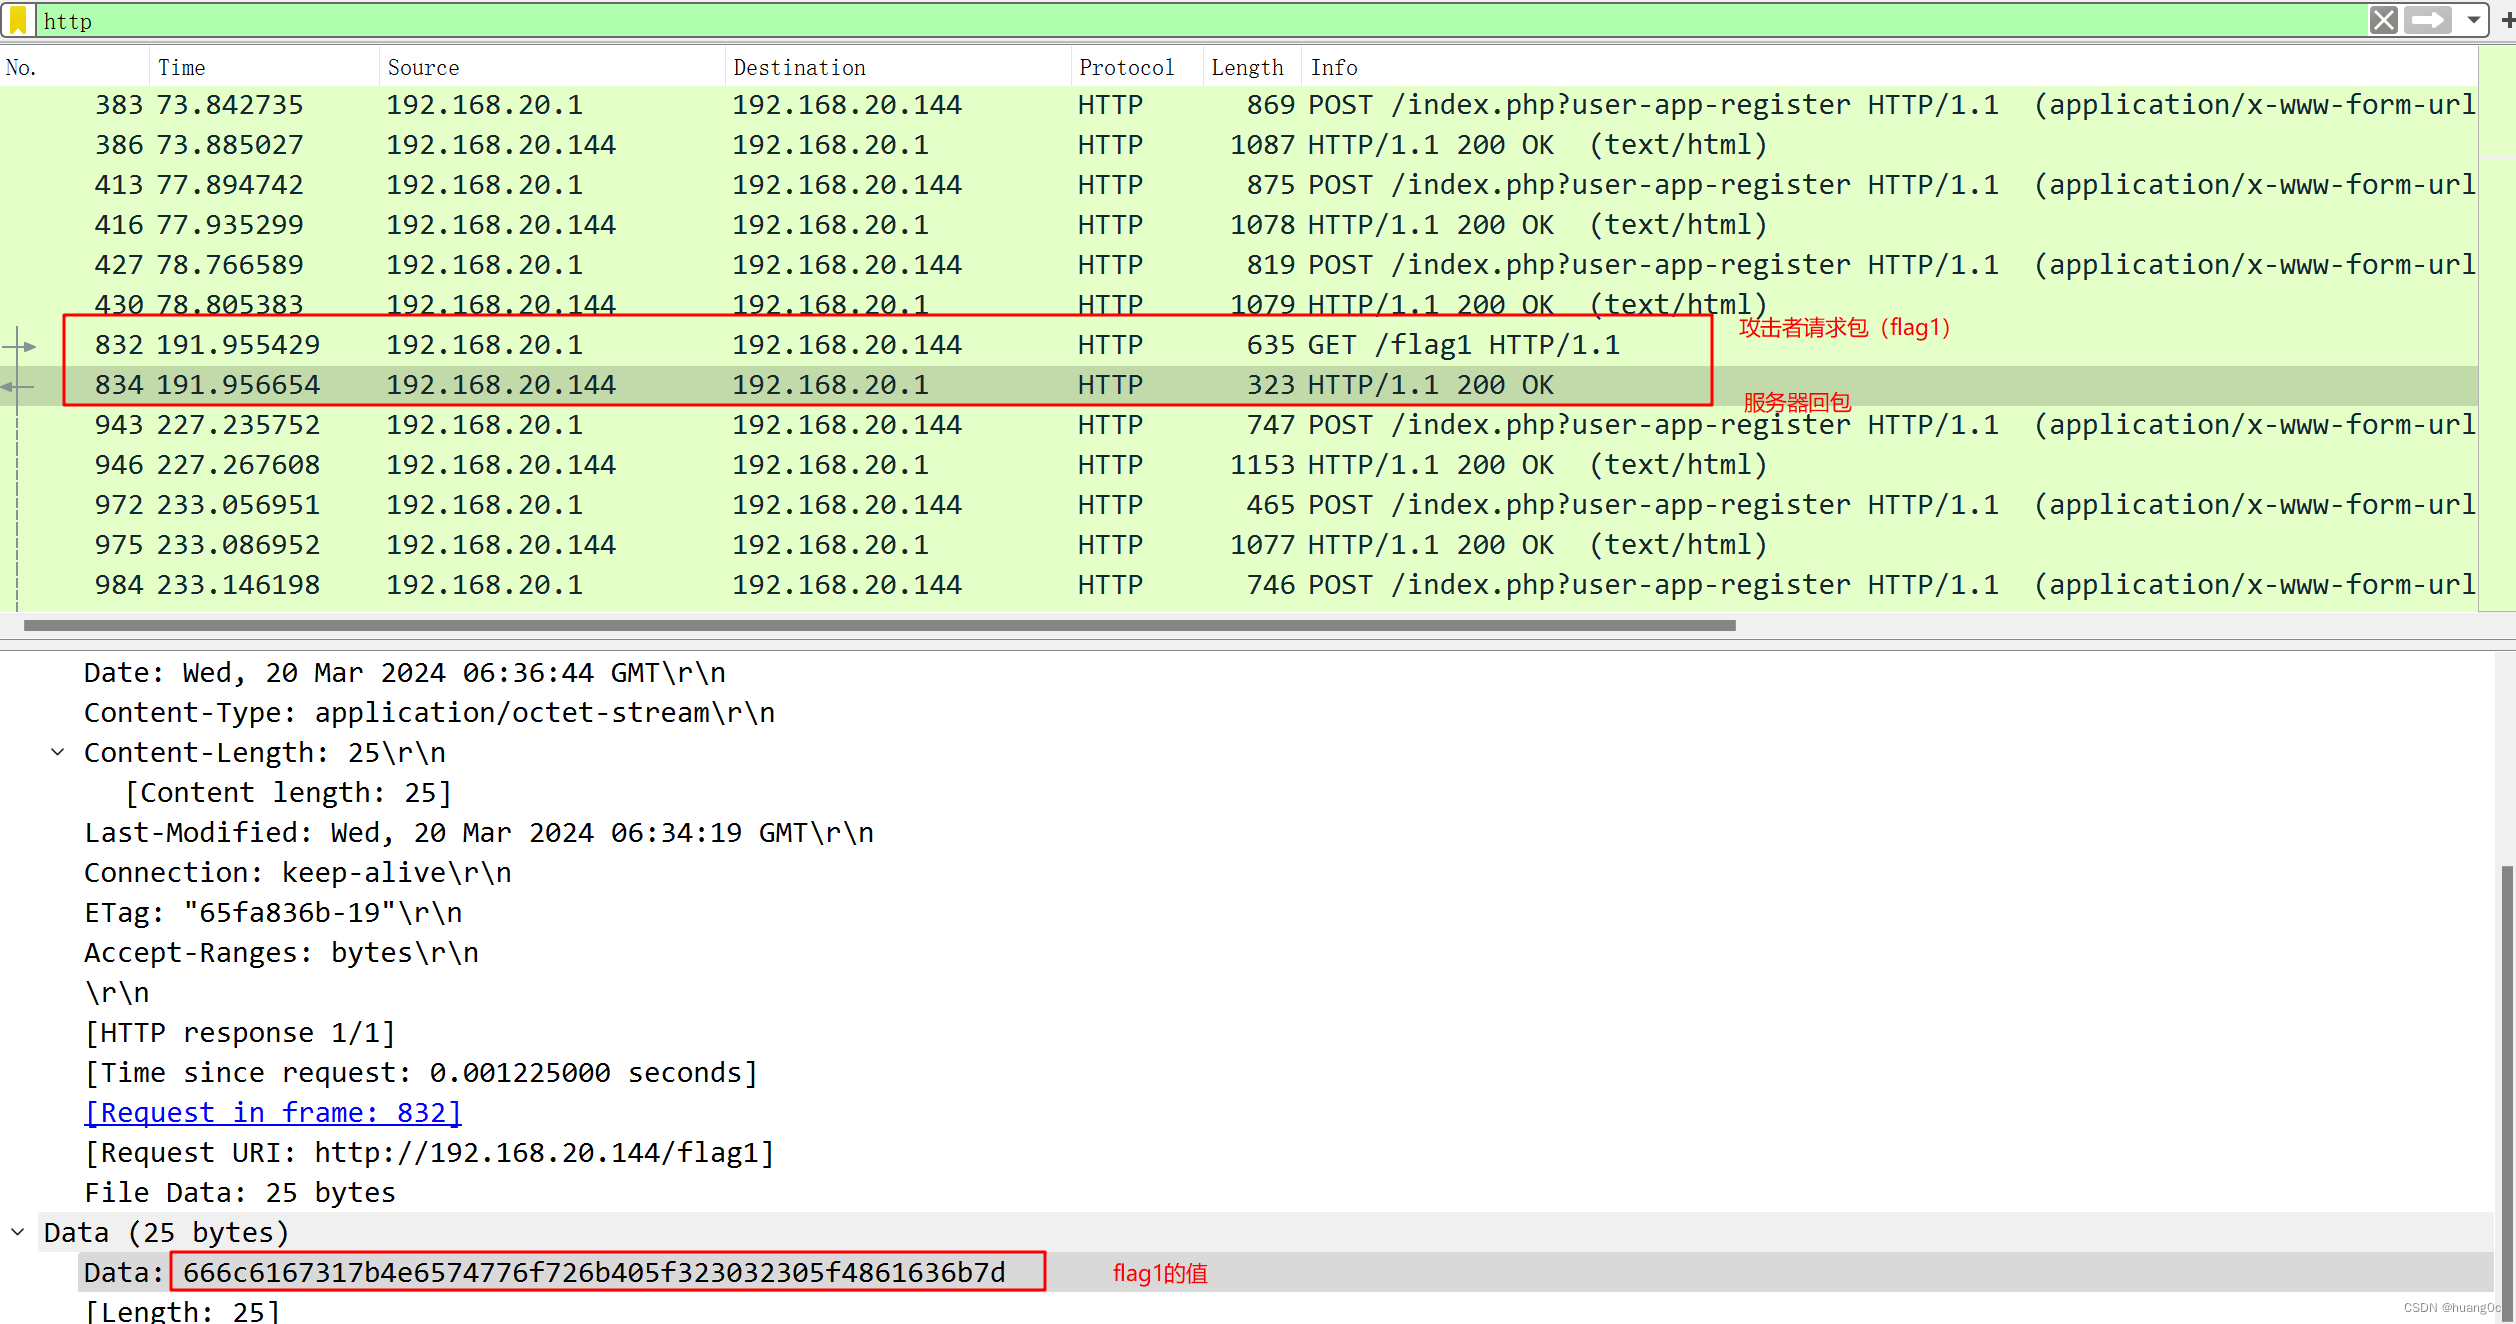Select the Last-Modified header line

[479, 833]
